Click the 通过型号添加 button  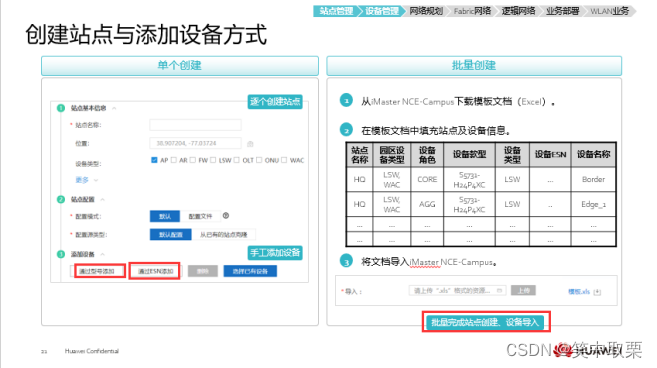[x=100, y=271]
